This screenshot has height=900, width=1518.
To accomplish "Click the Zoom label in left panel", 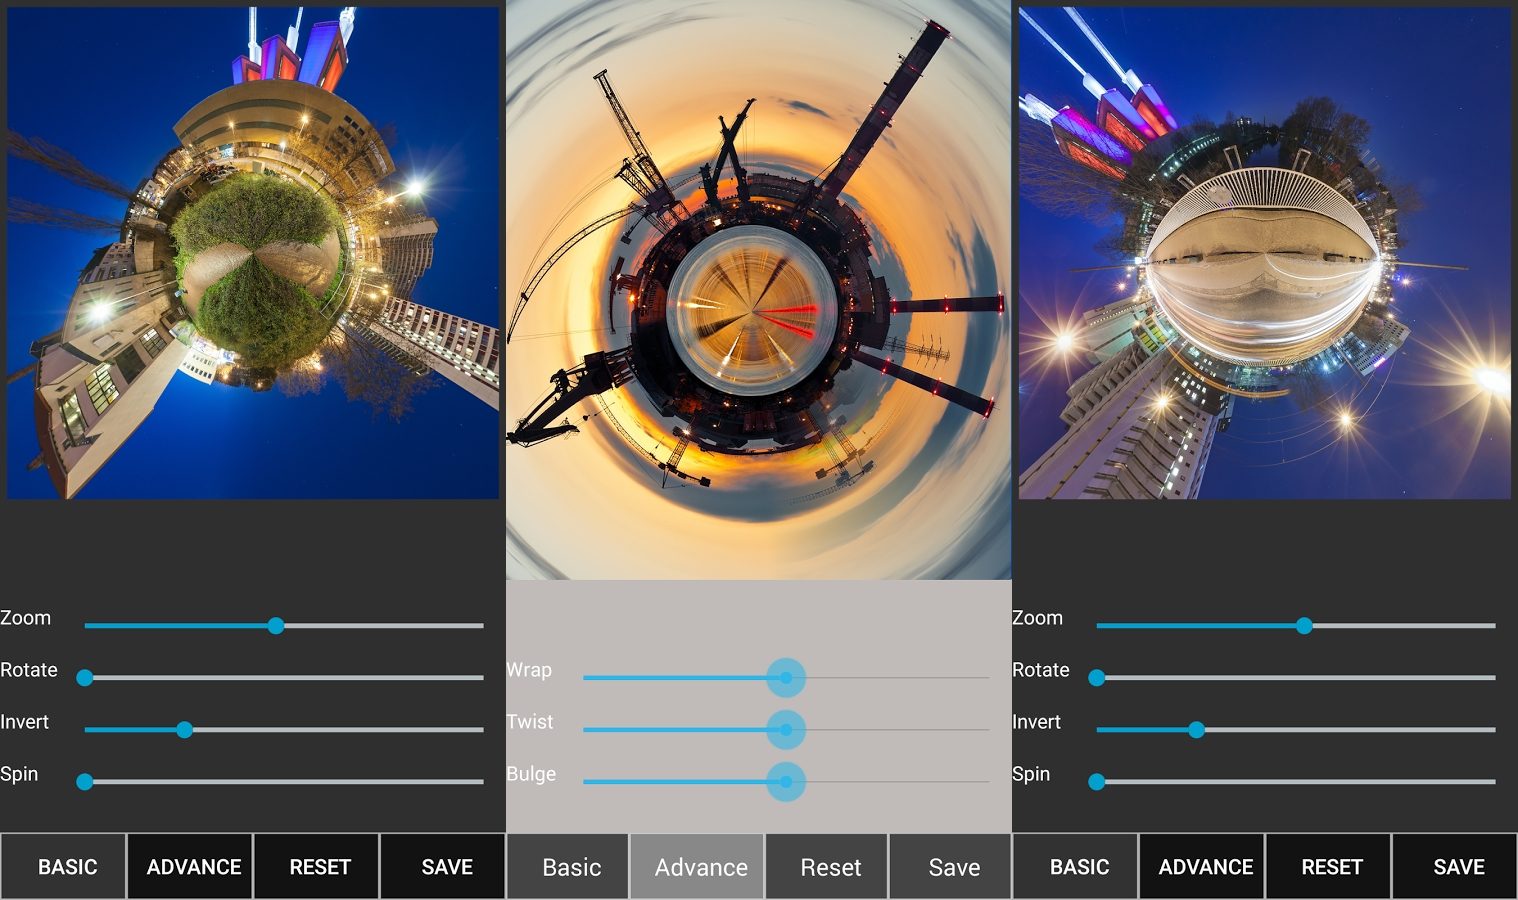I will [x=26, y=618].
